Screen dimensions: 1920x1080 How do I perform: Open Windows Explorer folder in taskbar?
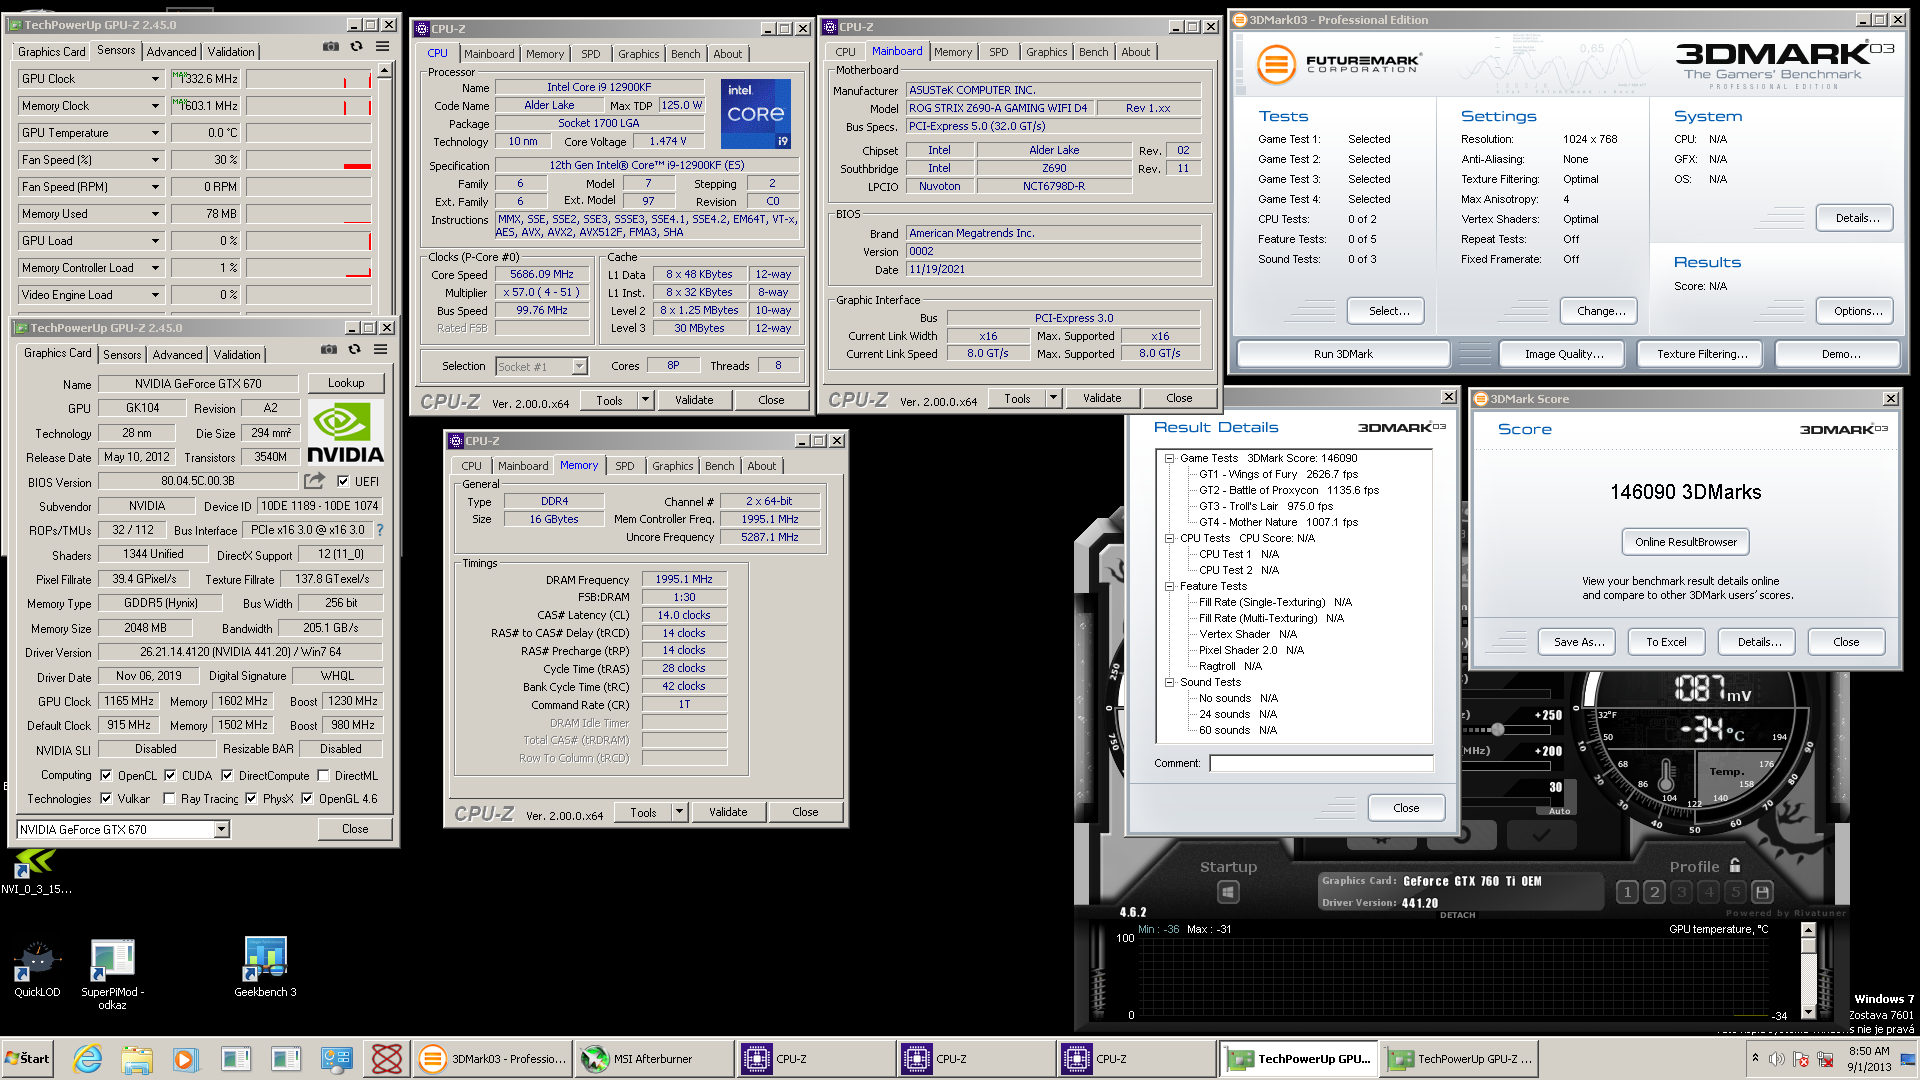pyautogui.click(x=137, y=1059)
